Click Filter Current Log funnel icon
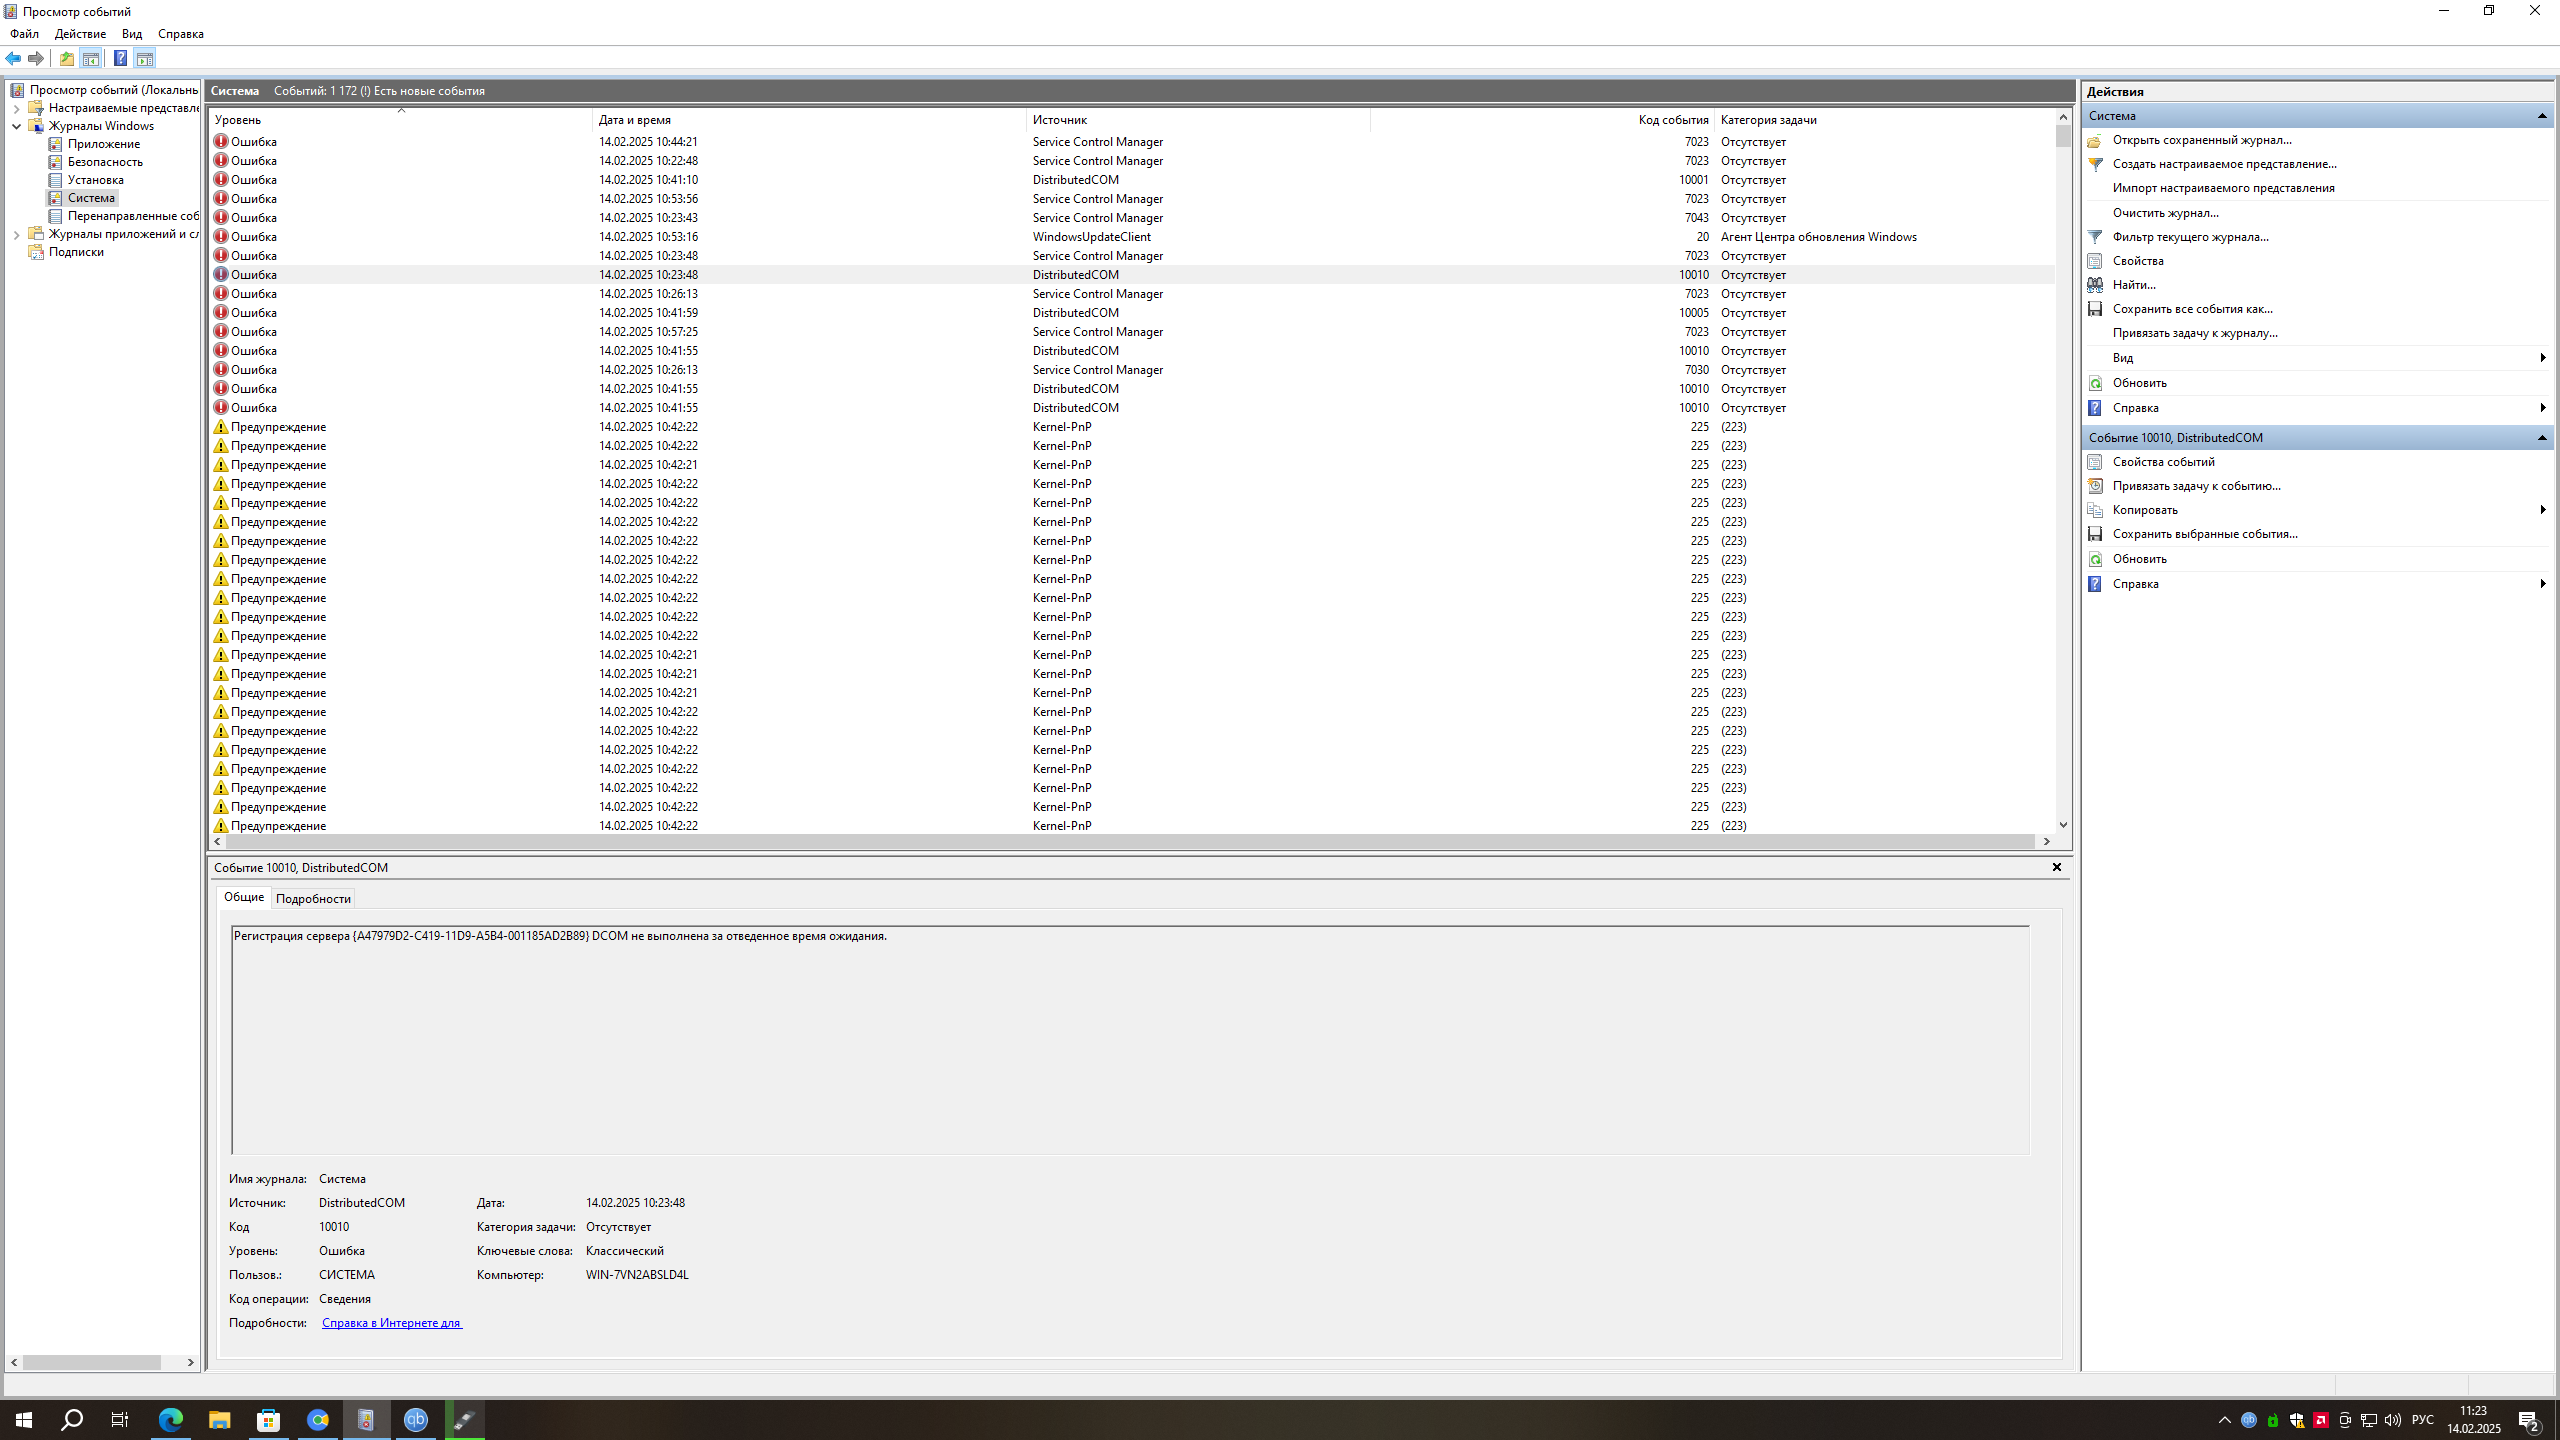Image resolution: width=2560 pixels, height=1440 pixels. [x=2095, y=237]
